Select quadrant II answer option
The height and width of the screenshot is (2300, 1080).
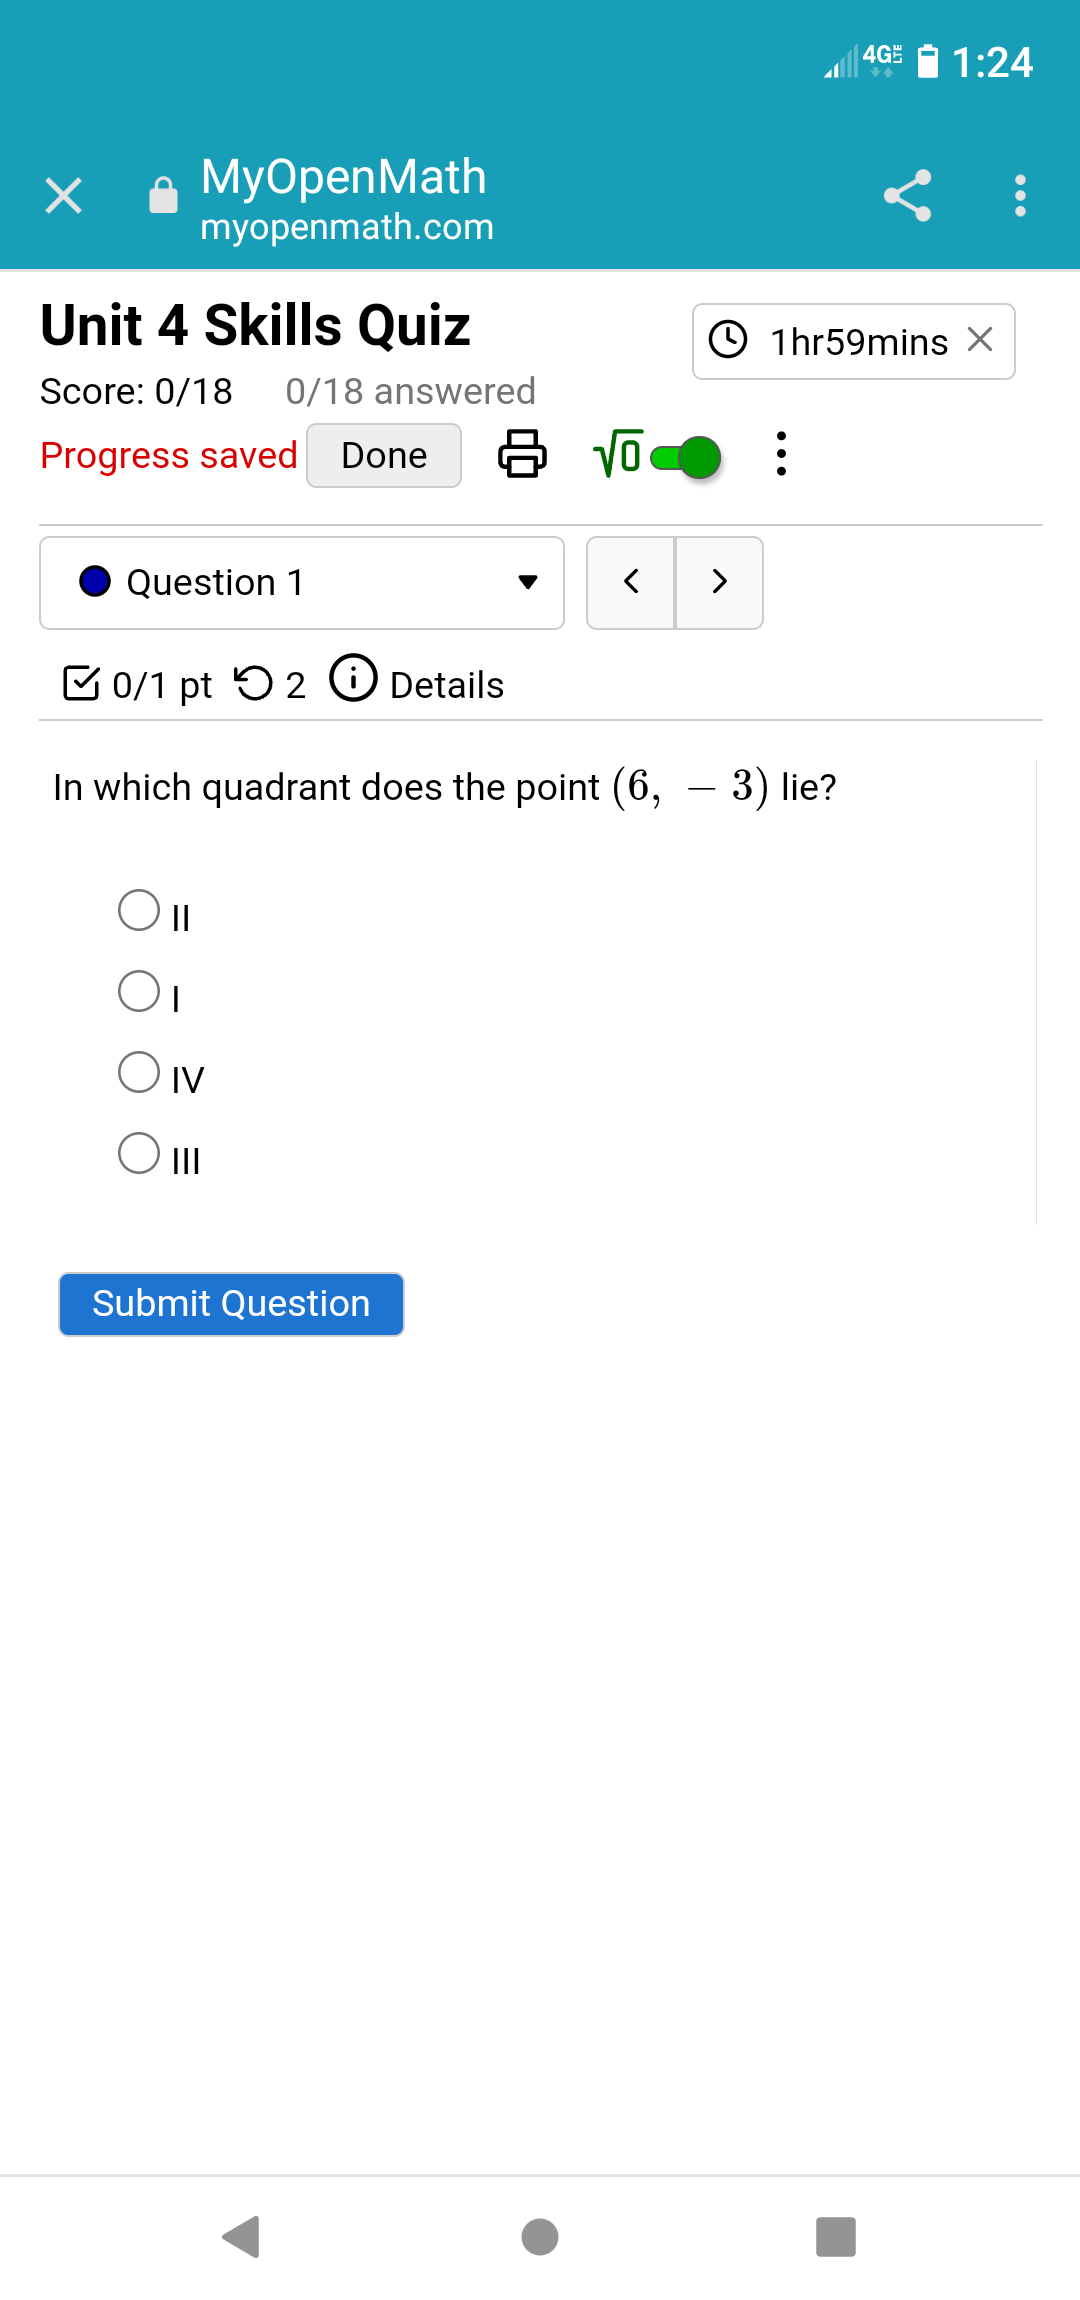coord(140,910)
